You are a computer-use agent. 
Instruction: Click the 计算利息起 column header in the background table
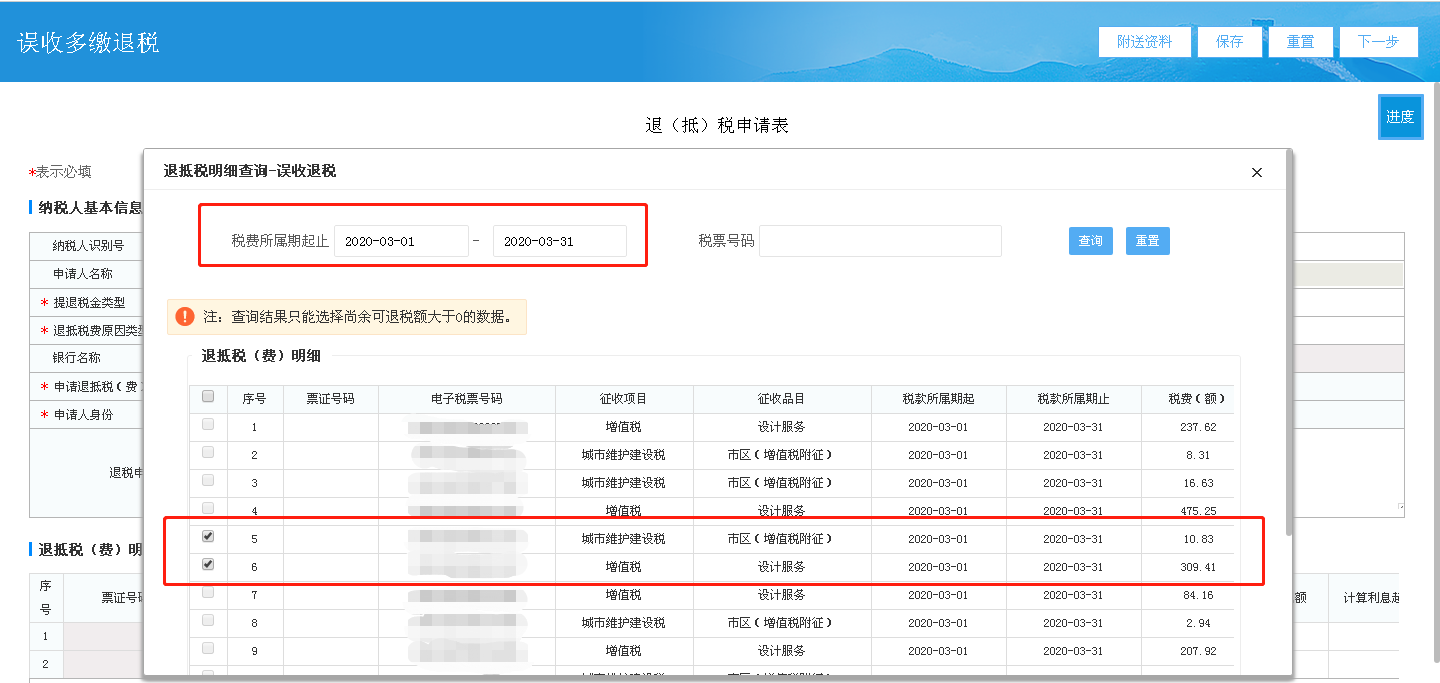1370,598
